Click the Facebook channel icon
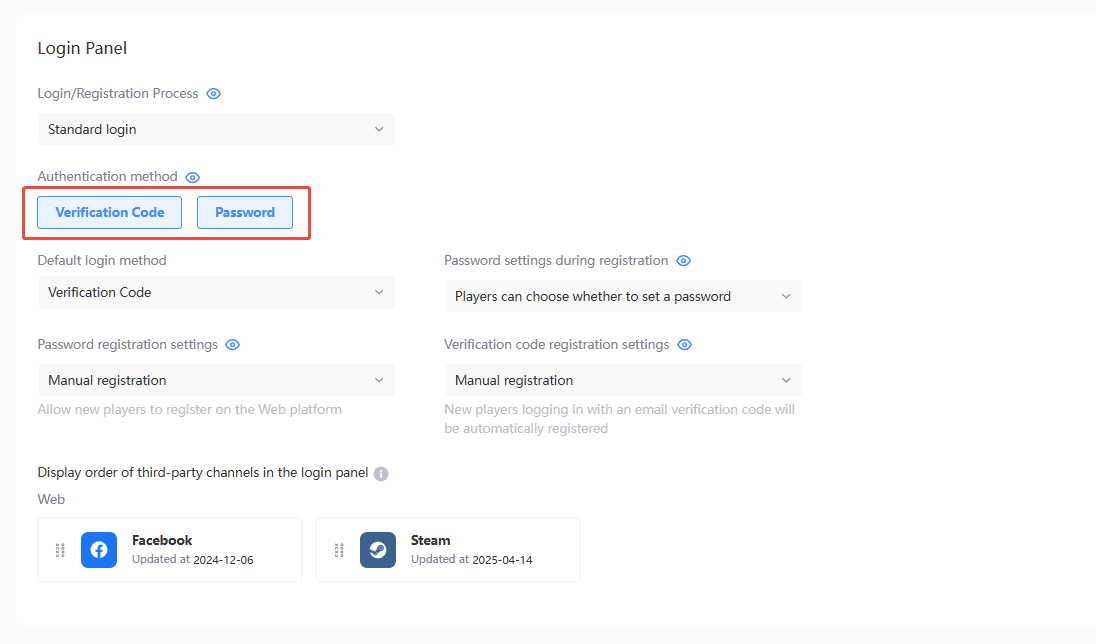The width and height of the screenshot is (1096, 644). click(x=98, y=549)
